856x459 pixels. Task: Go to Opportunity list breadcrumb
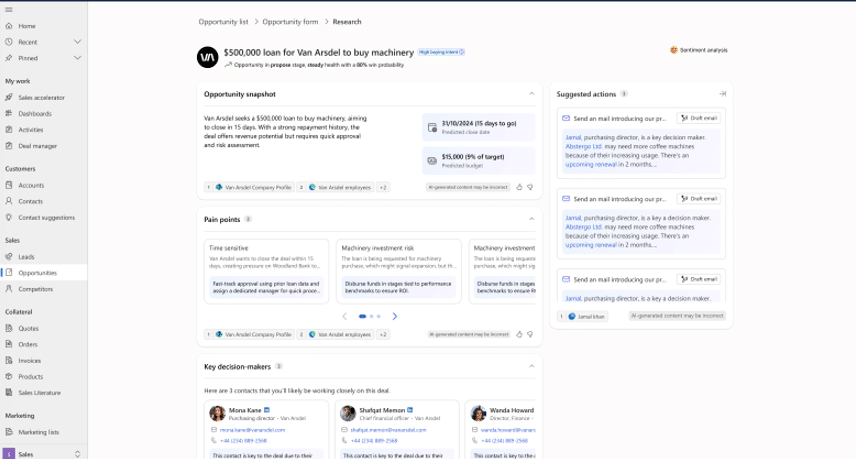(x=223, y=21)
